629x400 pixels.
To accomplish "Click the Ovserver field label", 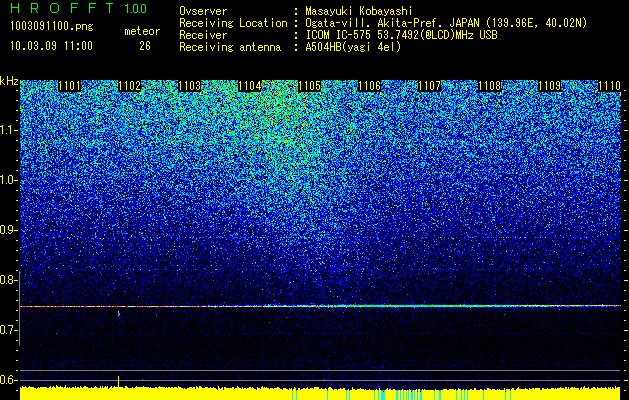I will pos(203,12).
